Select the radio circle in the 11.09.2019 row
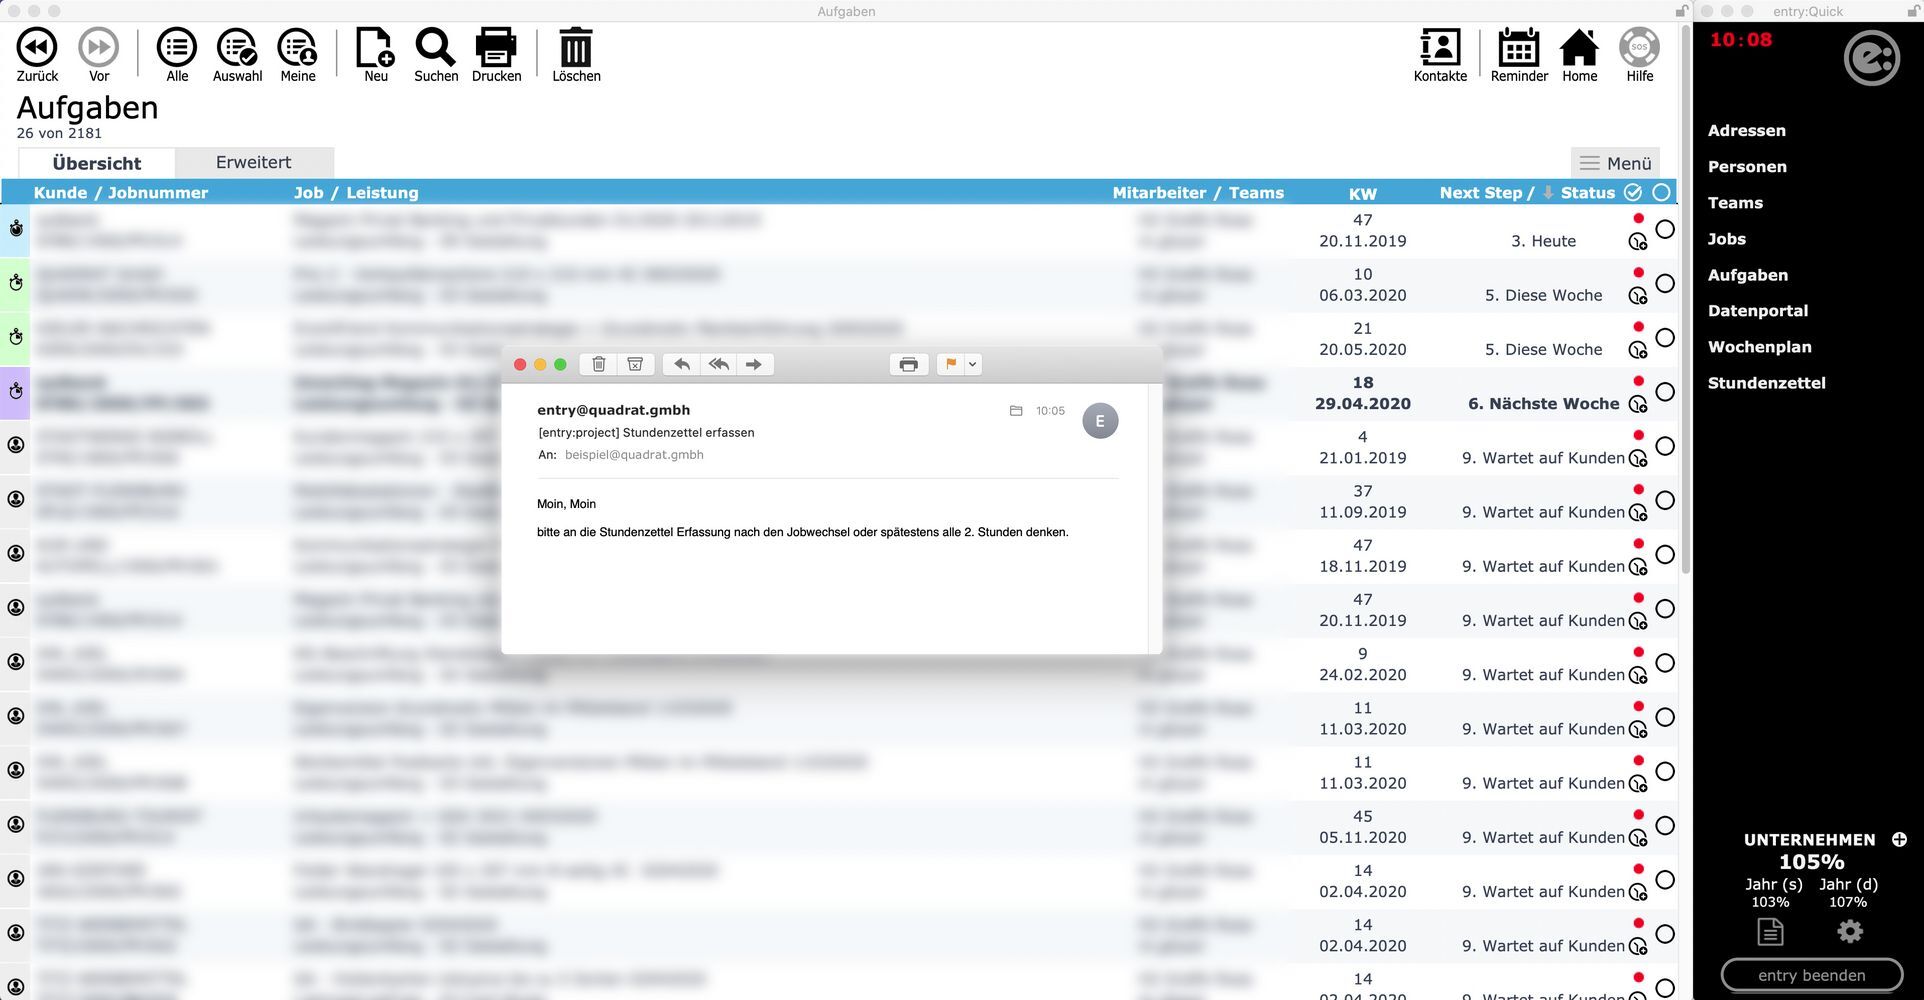1924x1000 pixels. pyautogui.click(x=1665, y=500)
